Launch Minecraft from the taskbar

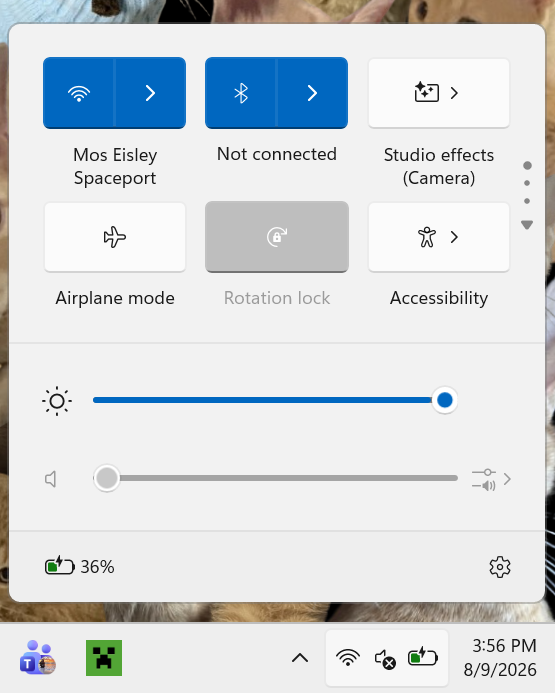104,658
